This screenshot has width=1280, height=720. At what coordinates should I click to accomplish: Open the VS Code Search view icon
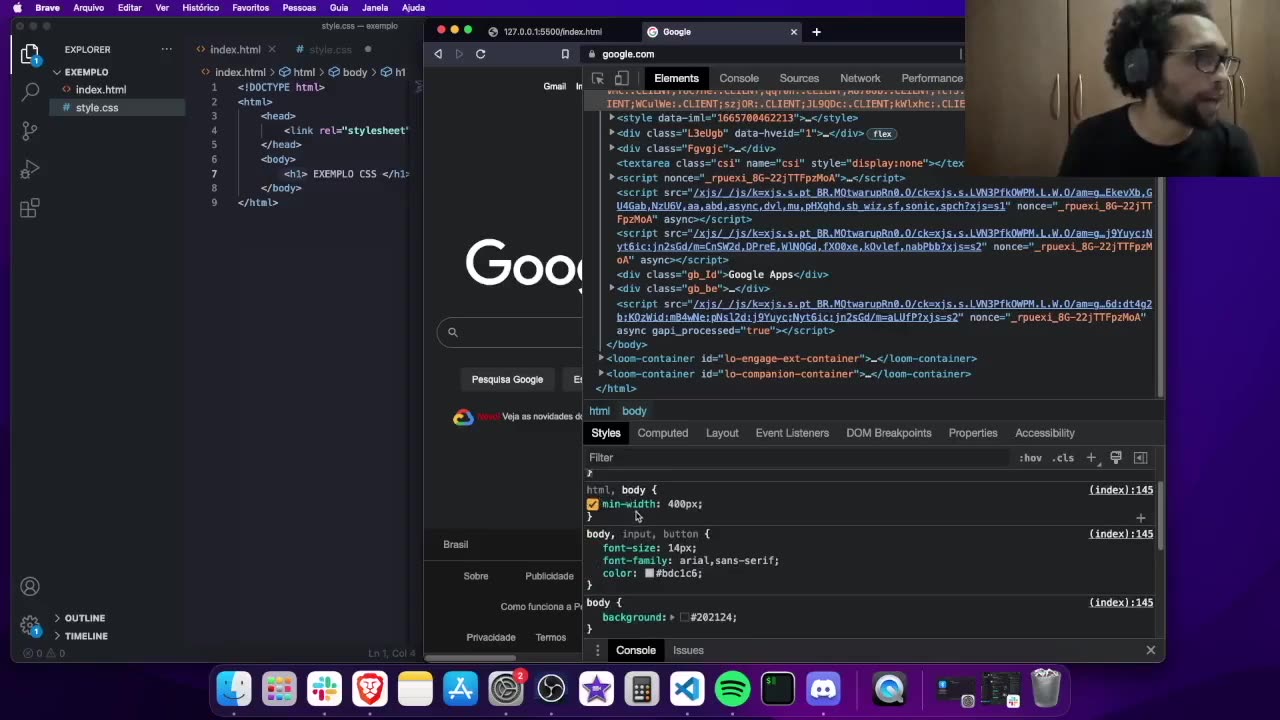pos(30,92)
